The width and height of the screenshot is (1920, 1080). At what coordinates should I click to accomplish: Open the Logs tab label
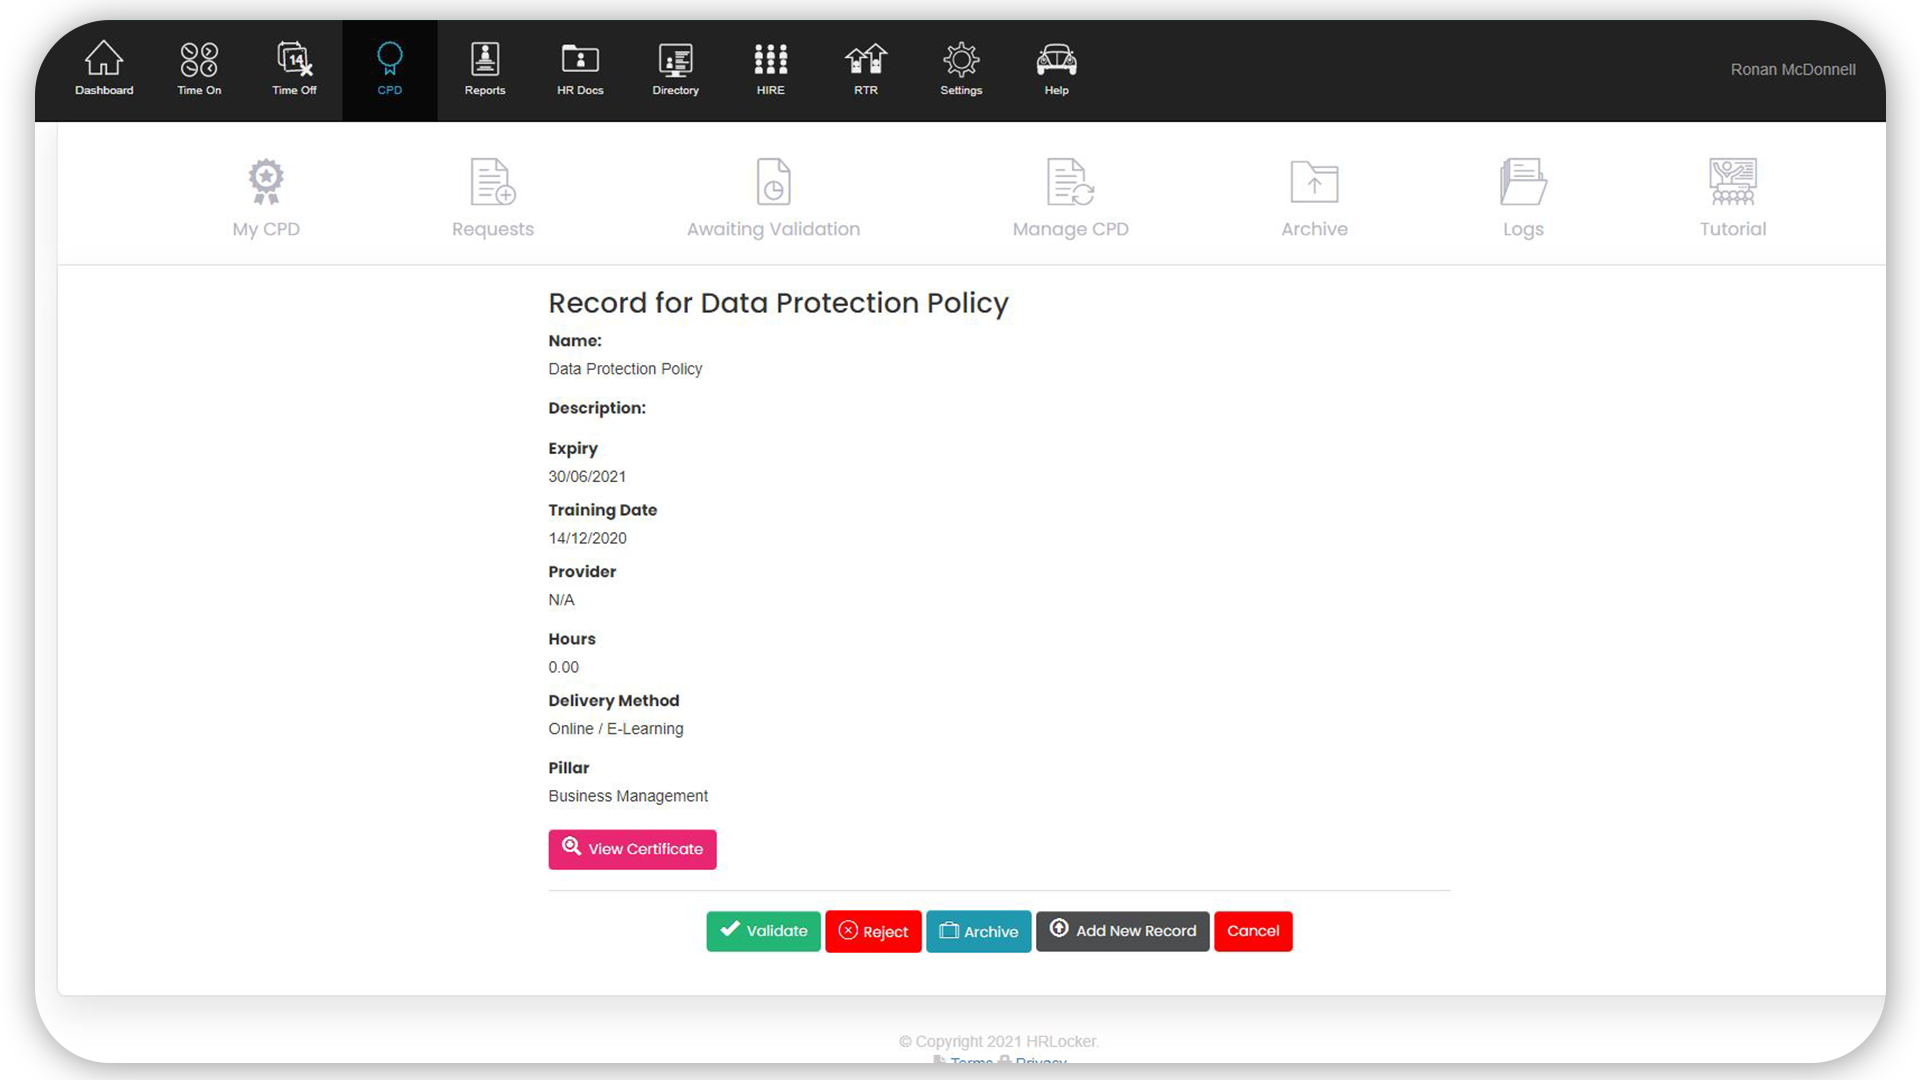tap(1523, 229)
